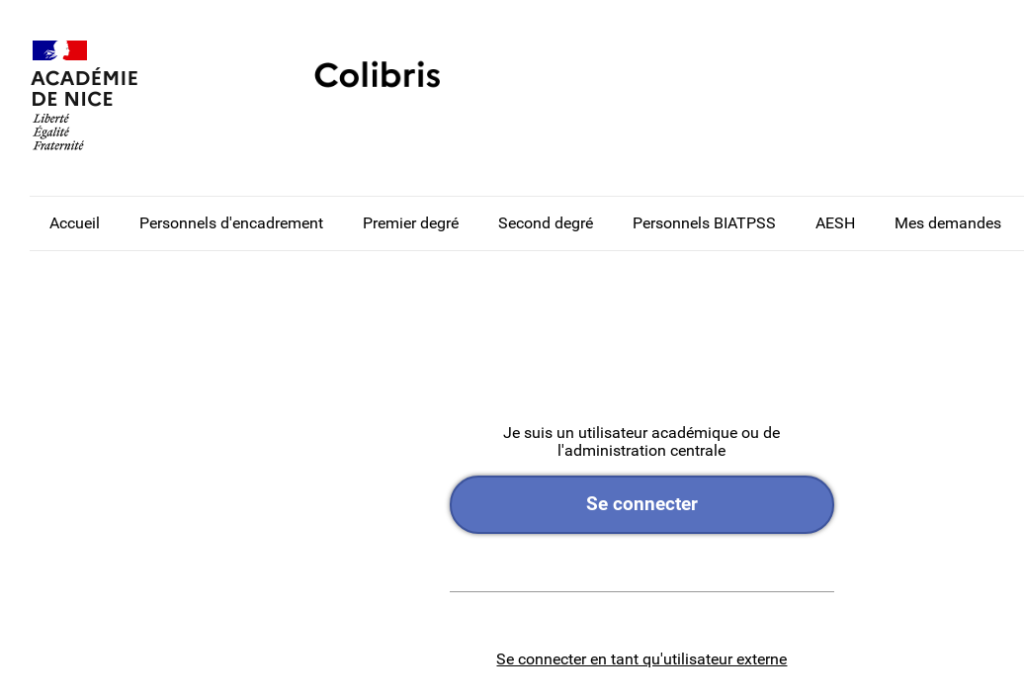
Task: Click the word Liberté in the motto
Action: 51,118
